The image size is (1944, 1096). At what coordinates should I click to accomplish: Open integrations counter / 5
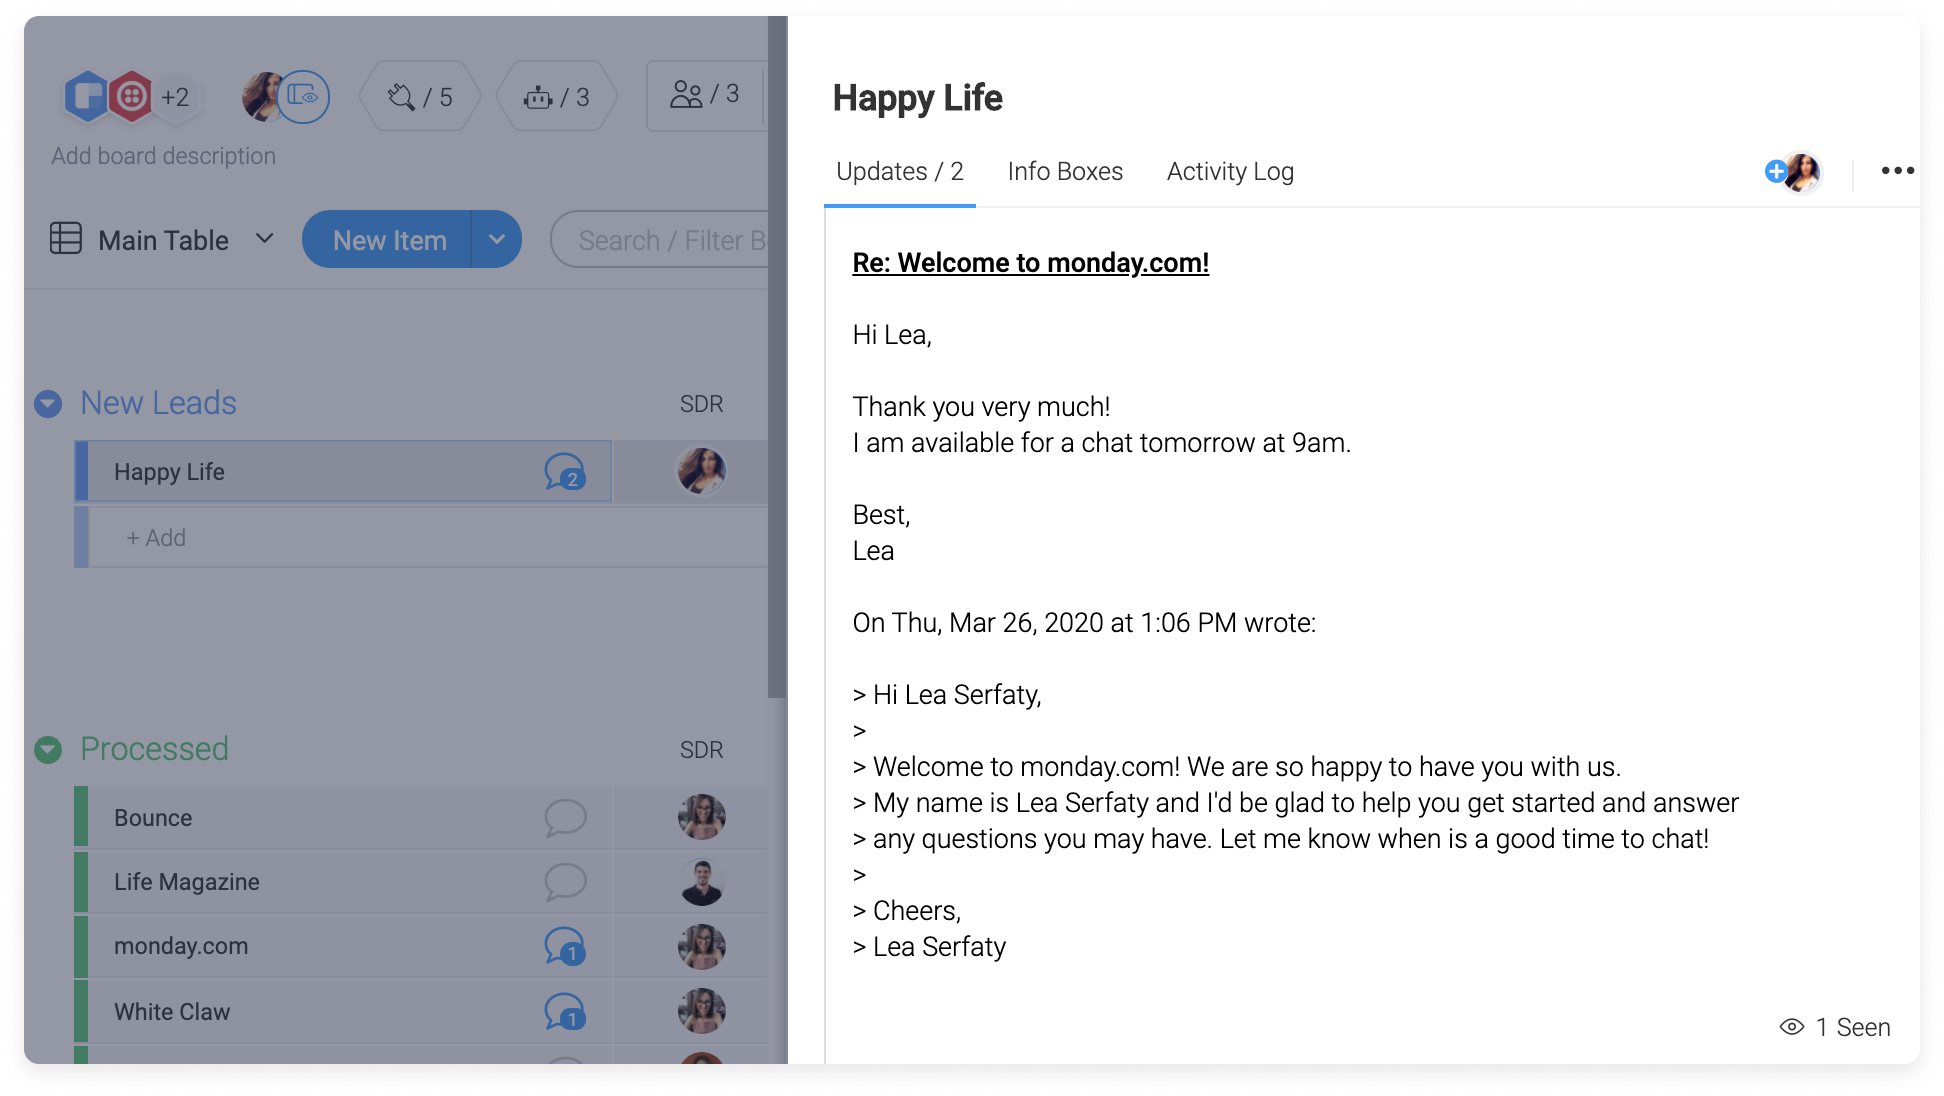420,96
